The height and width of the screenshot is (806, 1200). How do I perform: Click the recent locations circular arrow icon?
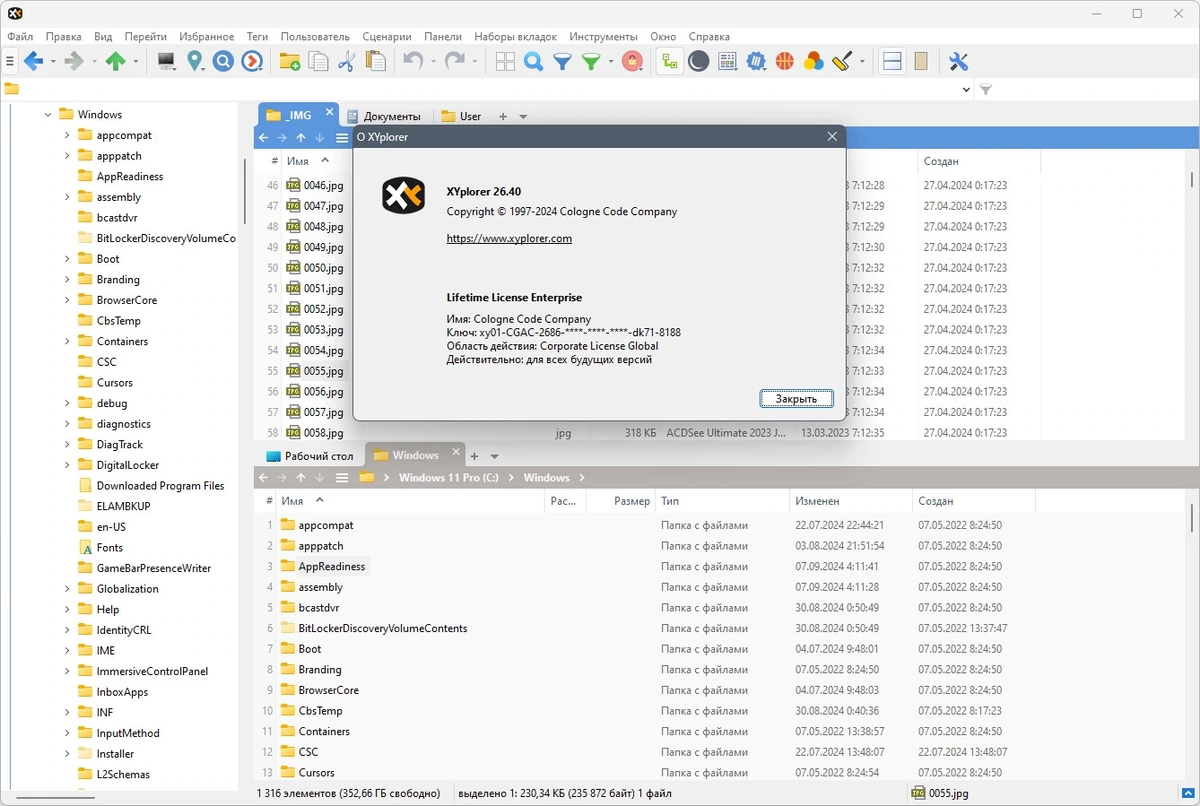(252, 62)
